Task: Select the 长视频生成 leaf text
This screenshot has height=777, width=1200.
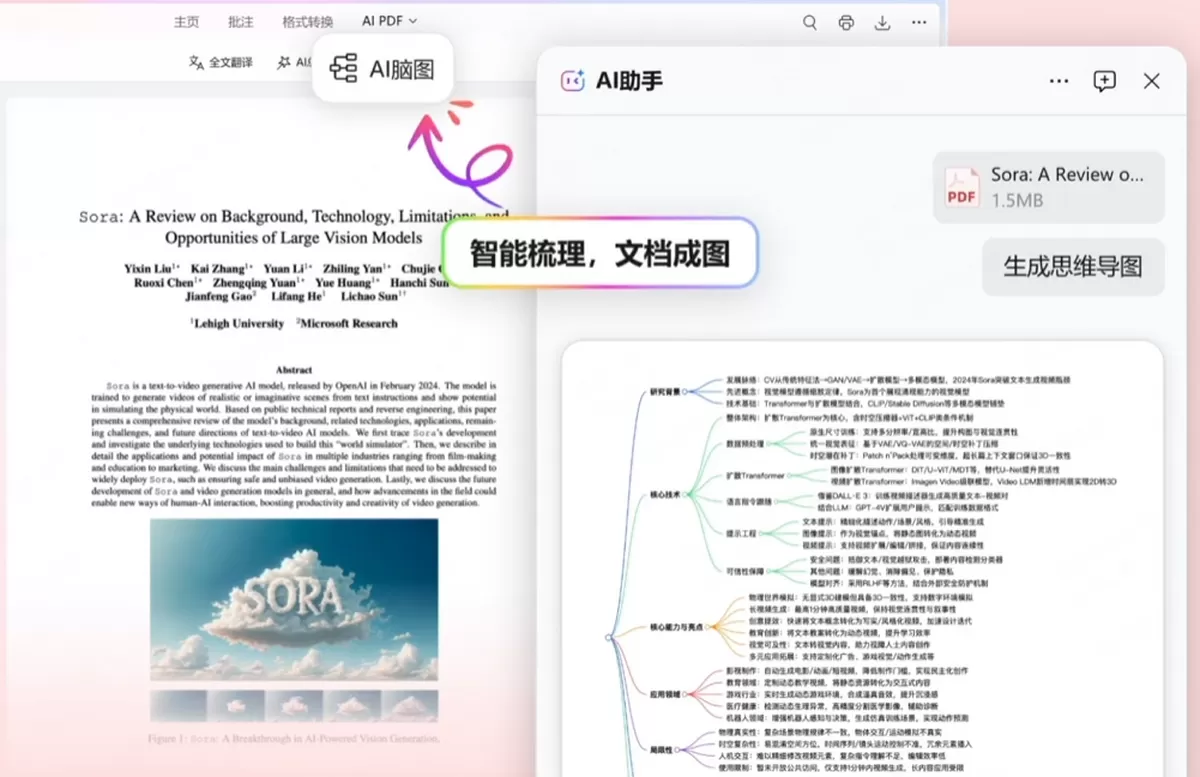Action: (x=851, y=609)
